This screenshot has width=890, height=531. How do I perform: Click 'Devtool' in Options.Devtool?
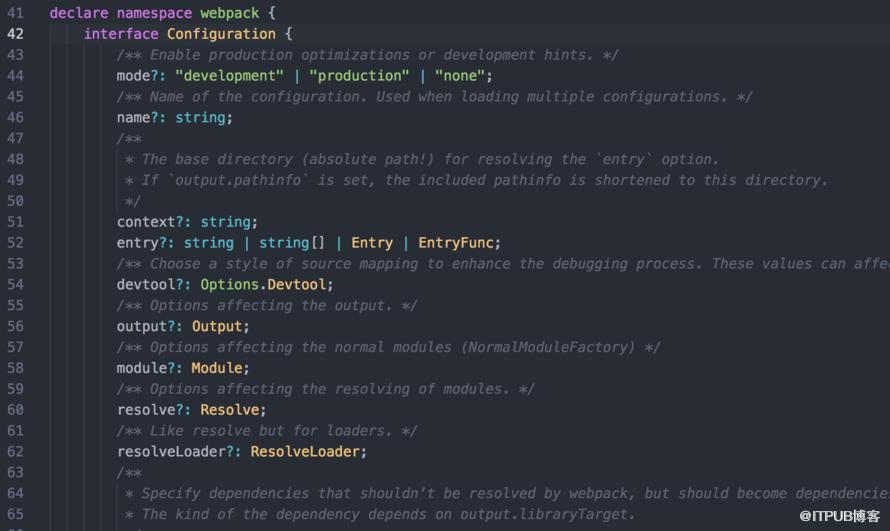296,284
